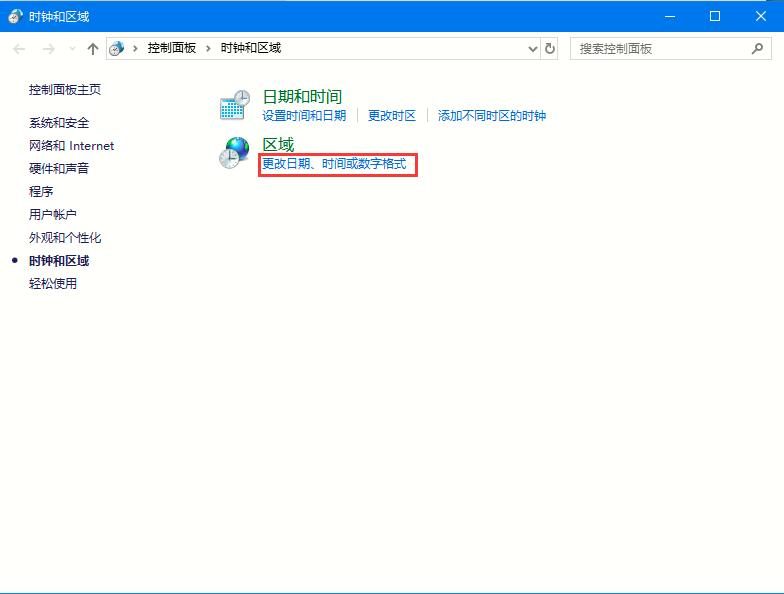Click the Control Panel icon in address bar
The image size is (784, 594).
[117, 48]
